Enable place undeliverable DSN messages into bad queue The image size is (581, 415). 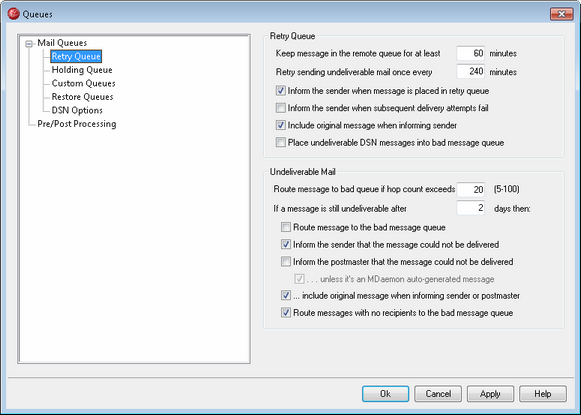(x=280, y=142)
